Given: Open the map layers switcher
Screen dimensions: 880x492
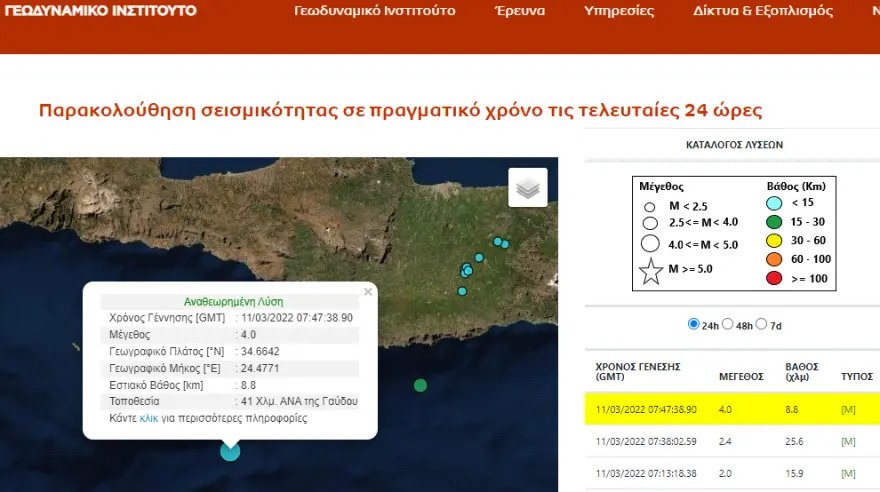Looking at the screenshot, I should [528, 187].
